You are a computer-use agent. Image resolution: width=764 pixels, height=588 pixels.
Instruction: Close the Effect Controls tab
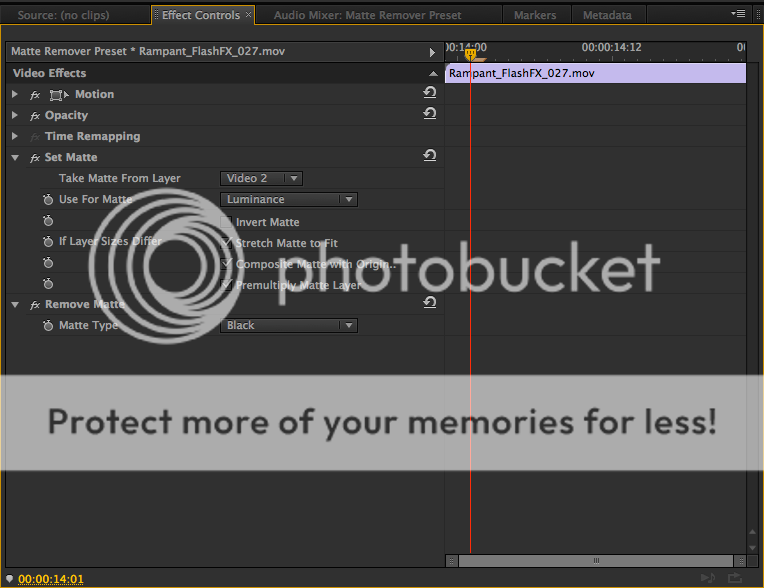coord(248,15)
